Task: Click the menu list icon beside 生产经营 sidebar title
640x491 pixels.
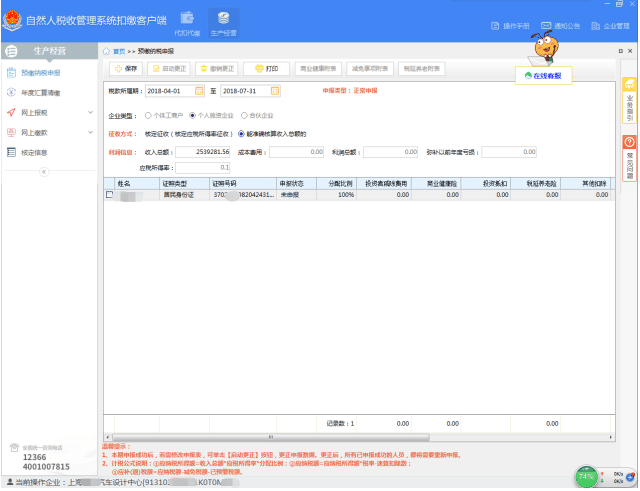Action: click(x=11, y=51)
